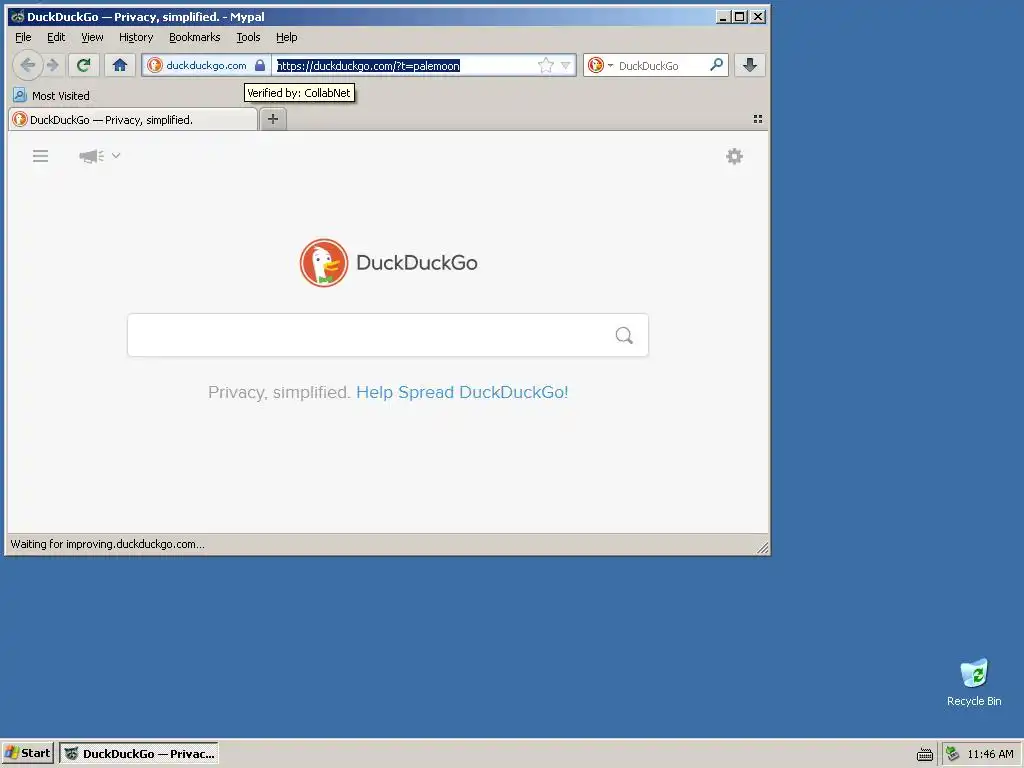Reload the page with the refresh icon
Image resolution: width=1024 pixels, height=768 pixels.
coord(84,65)
